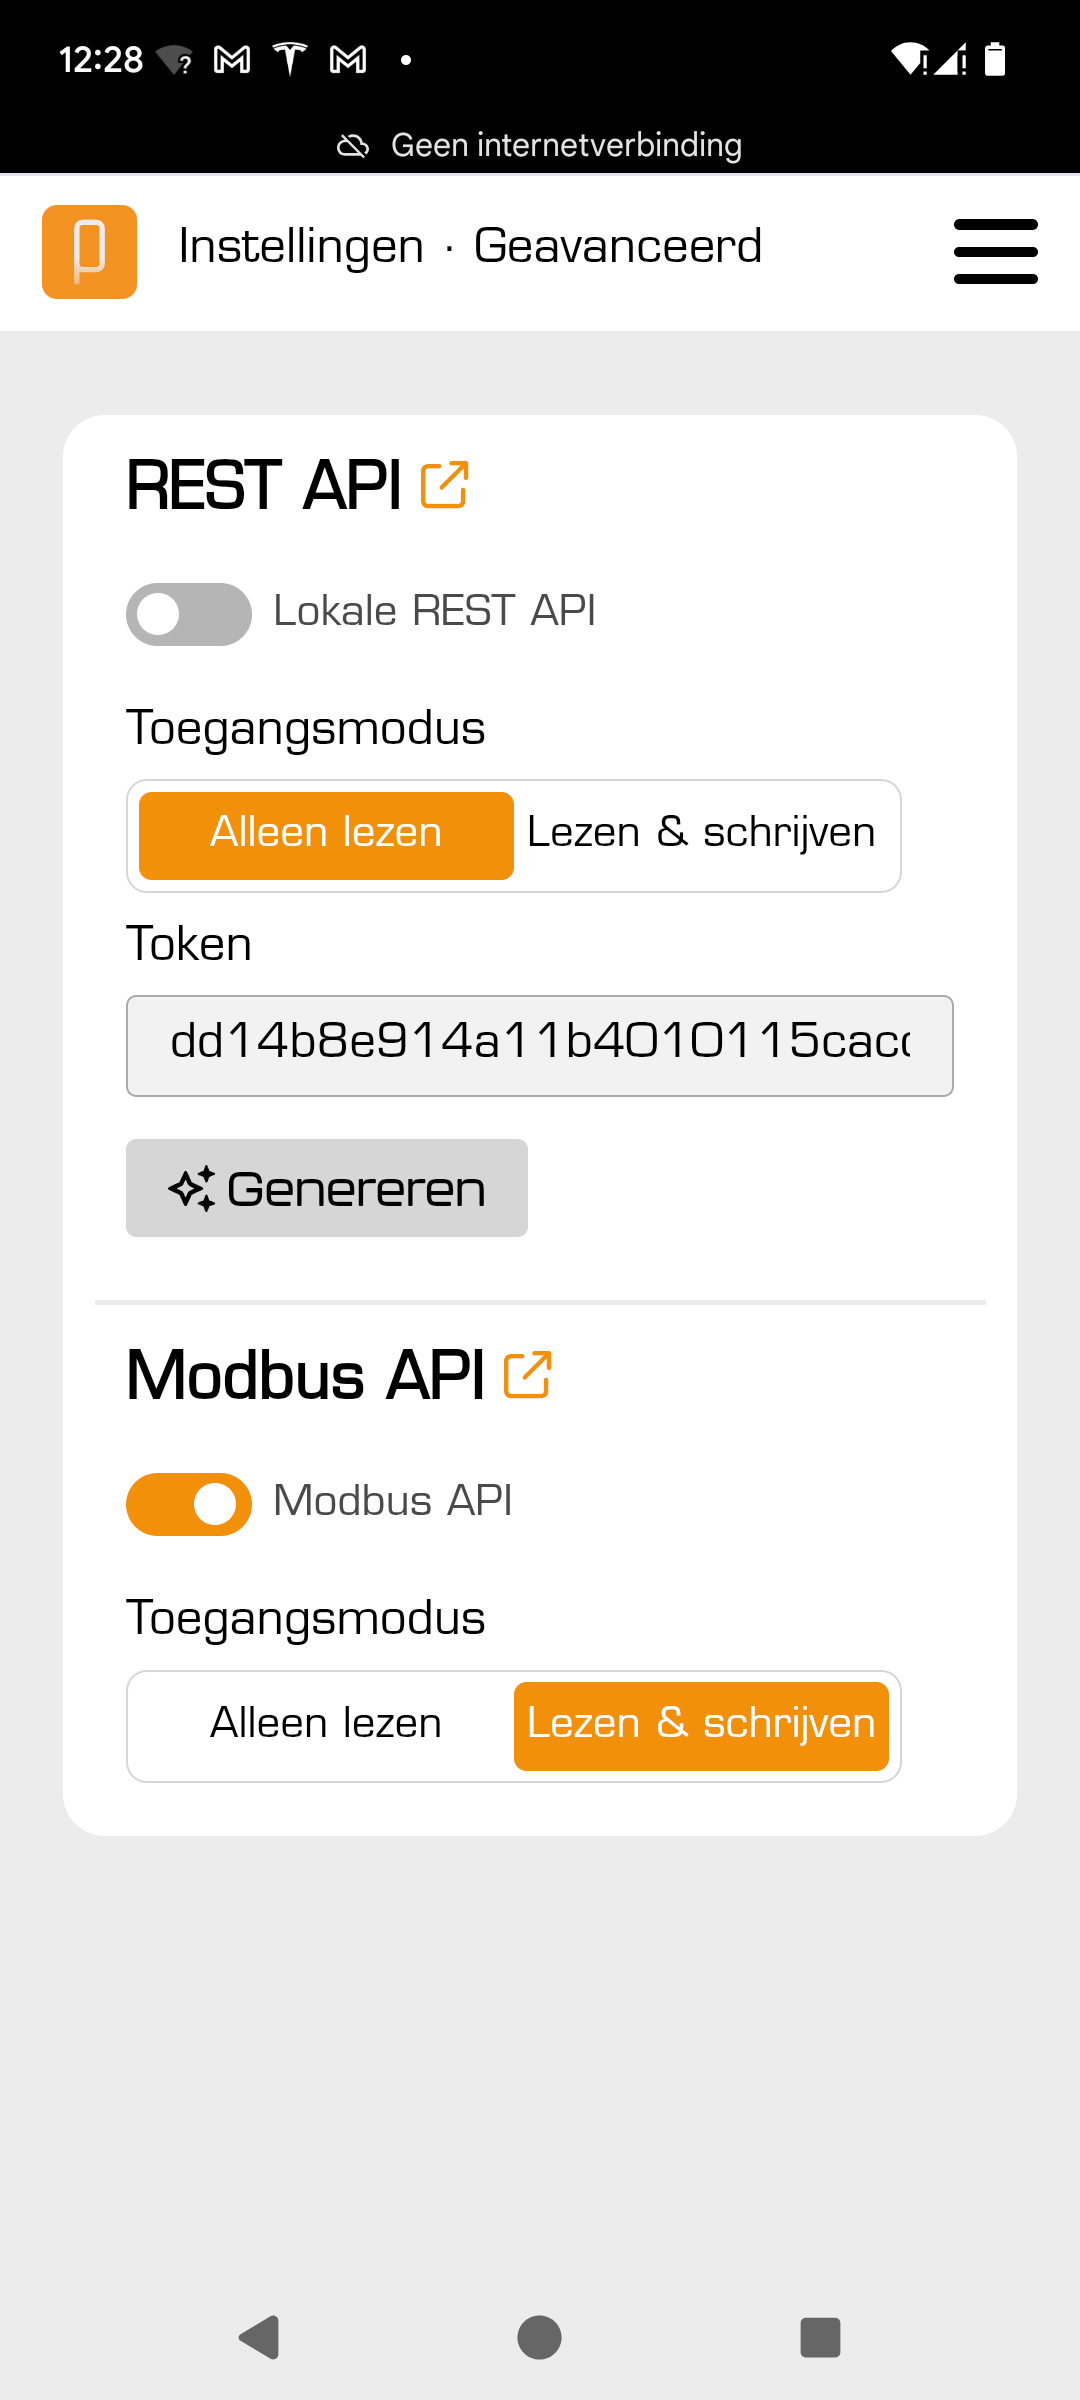Image resolution: width=1080 pixels, height=2400 pixels.
Task: Tap the 'Instellingen · Geavanceerd' page title
Action: [470, 247]
